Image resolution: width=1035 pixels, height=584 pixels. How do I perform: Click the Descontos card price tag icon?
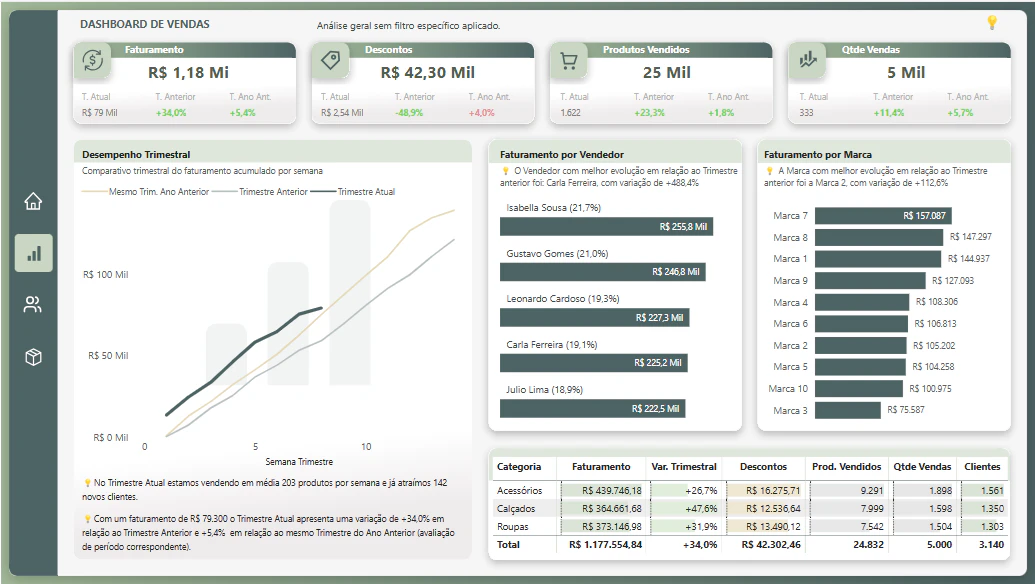click(330, 61)
